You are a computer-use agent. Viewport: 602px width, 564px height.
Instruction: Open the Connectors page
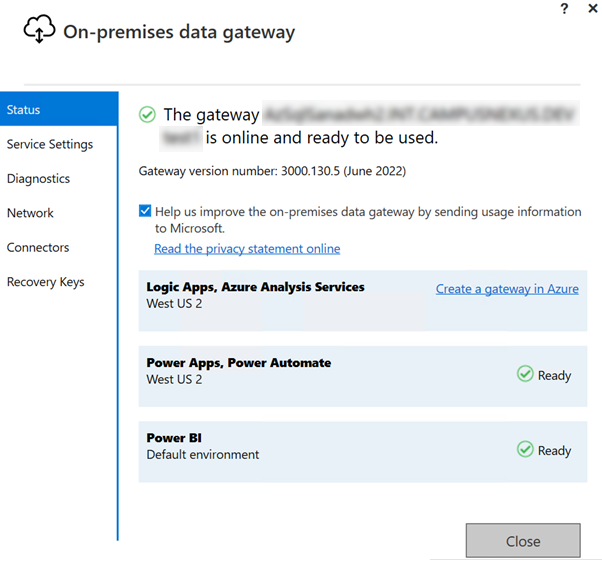click(38, 247)
